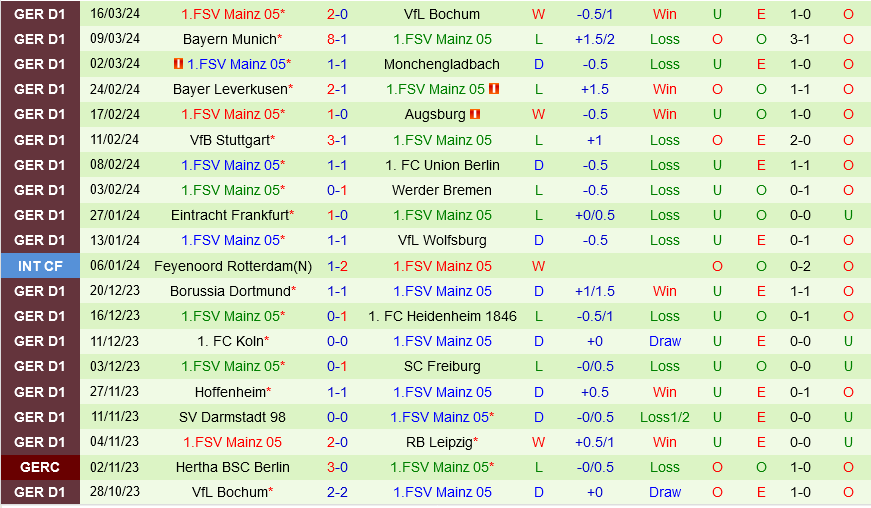
Task: Click the red card icon in the Bayer Leverkusen match row
Action: coord(494,89)
